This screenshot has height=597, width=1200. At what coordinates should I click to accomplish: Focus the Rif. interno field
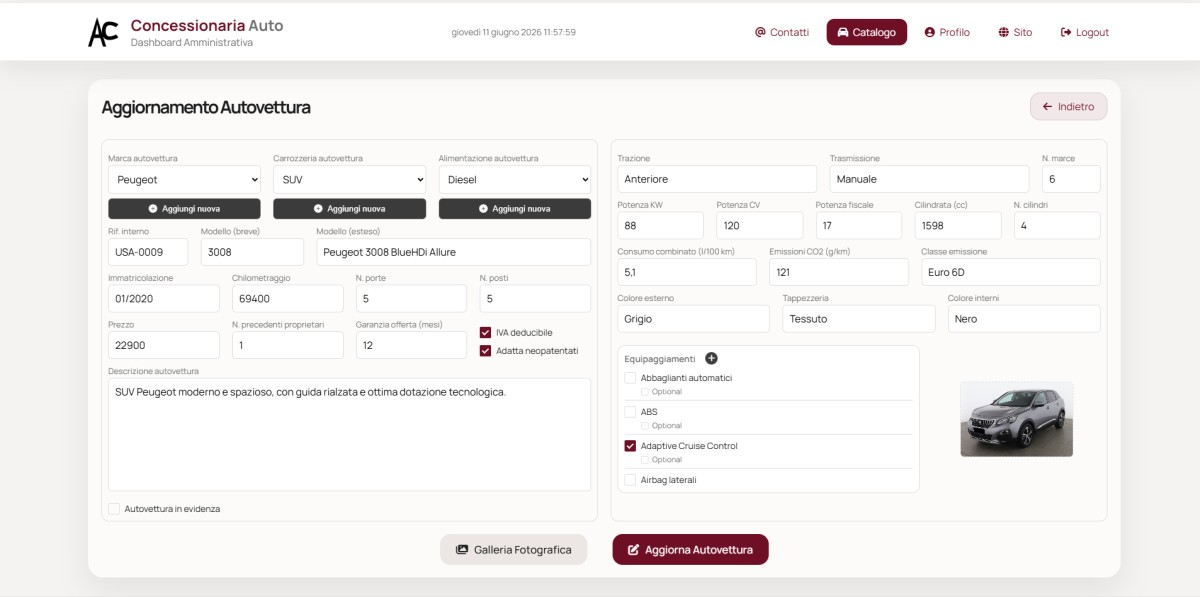pos(148,252)
